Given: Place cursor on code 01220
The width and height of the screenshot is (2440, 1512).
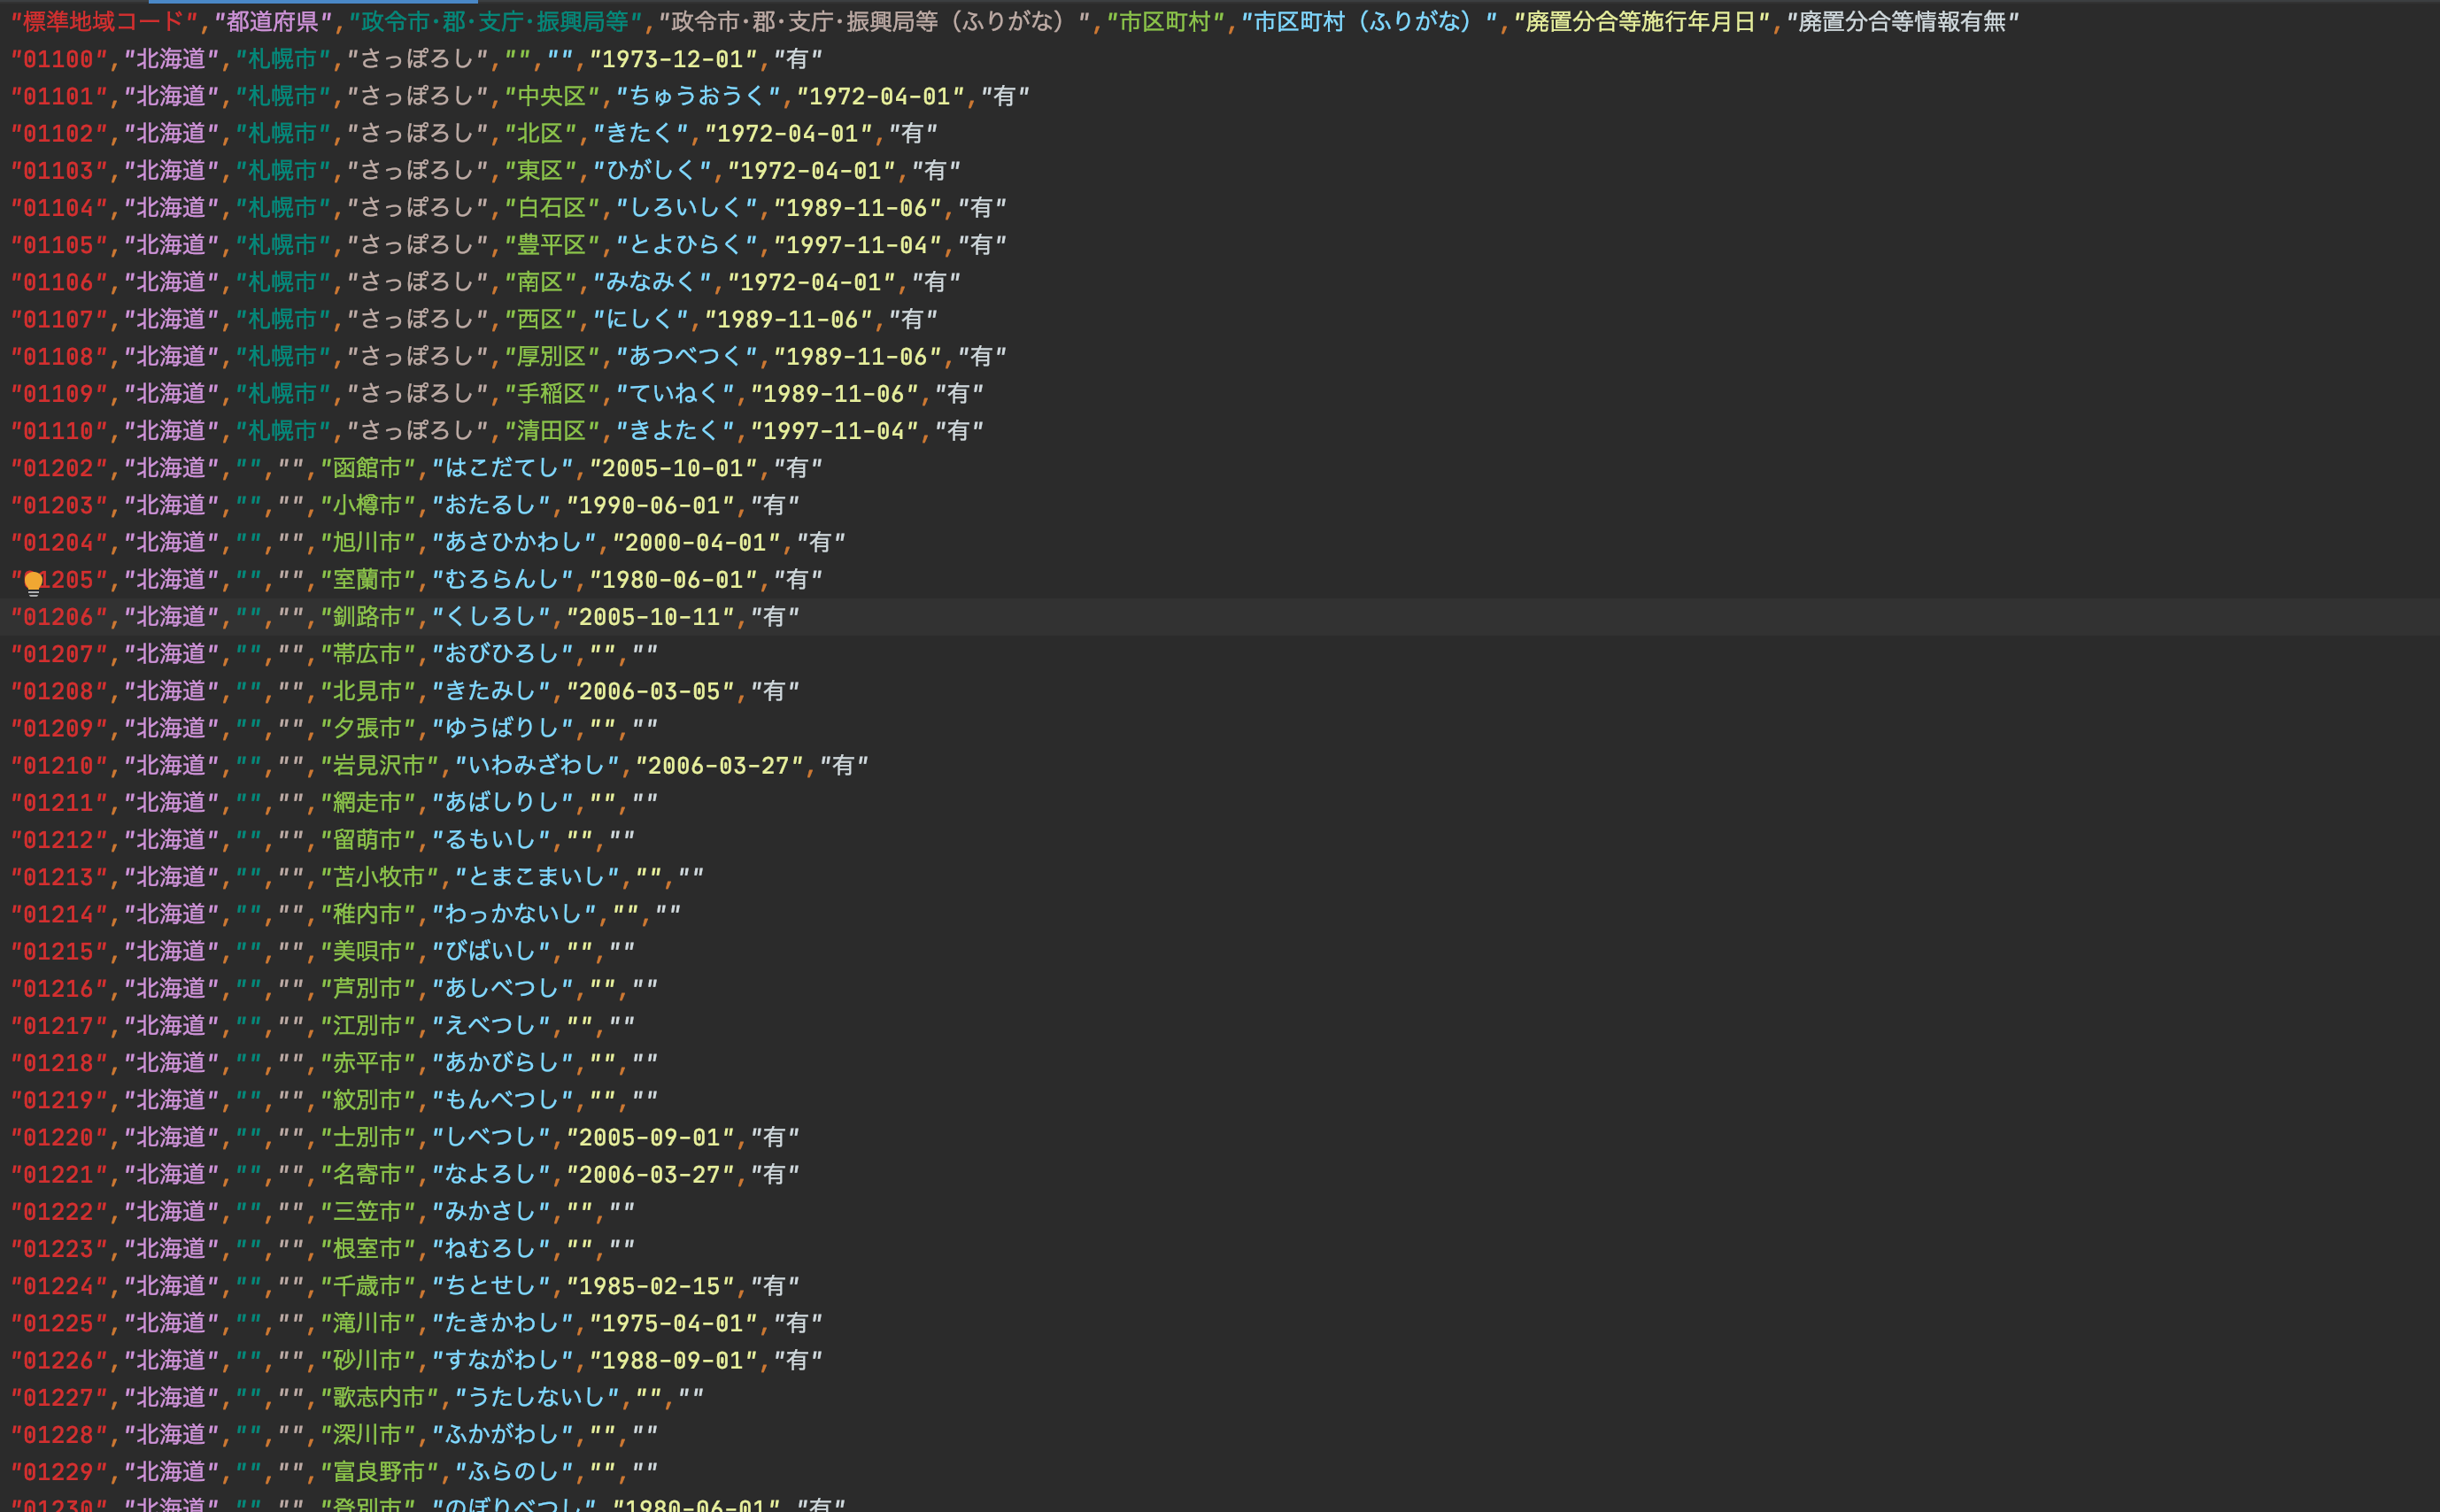Looking at the screenshot, I should [x=58, y=1137].
